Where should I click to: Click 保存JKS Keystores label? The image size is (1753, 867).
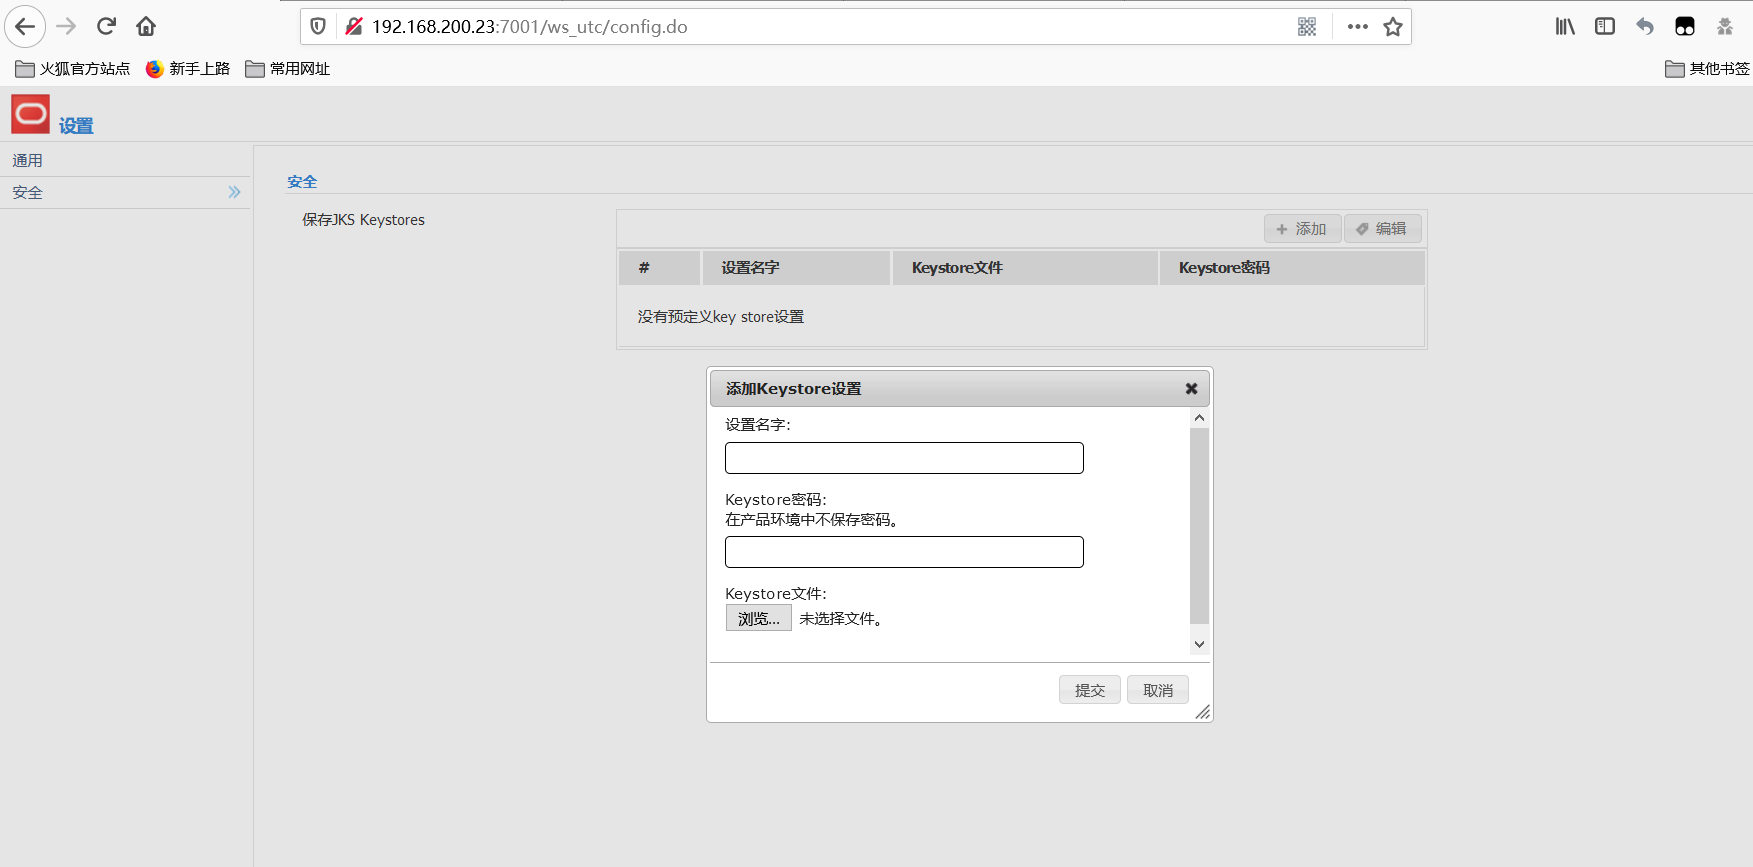click(363, 220)
